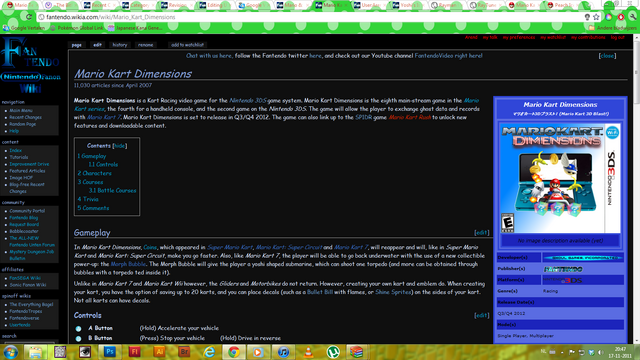Screen dimensions: 640x360
Task: Close the site notice with [close]
Action: (607, 56)
